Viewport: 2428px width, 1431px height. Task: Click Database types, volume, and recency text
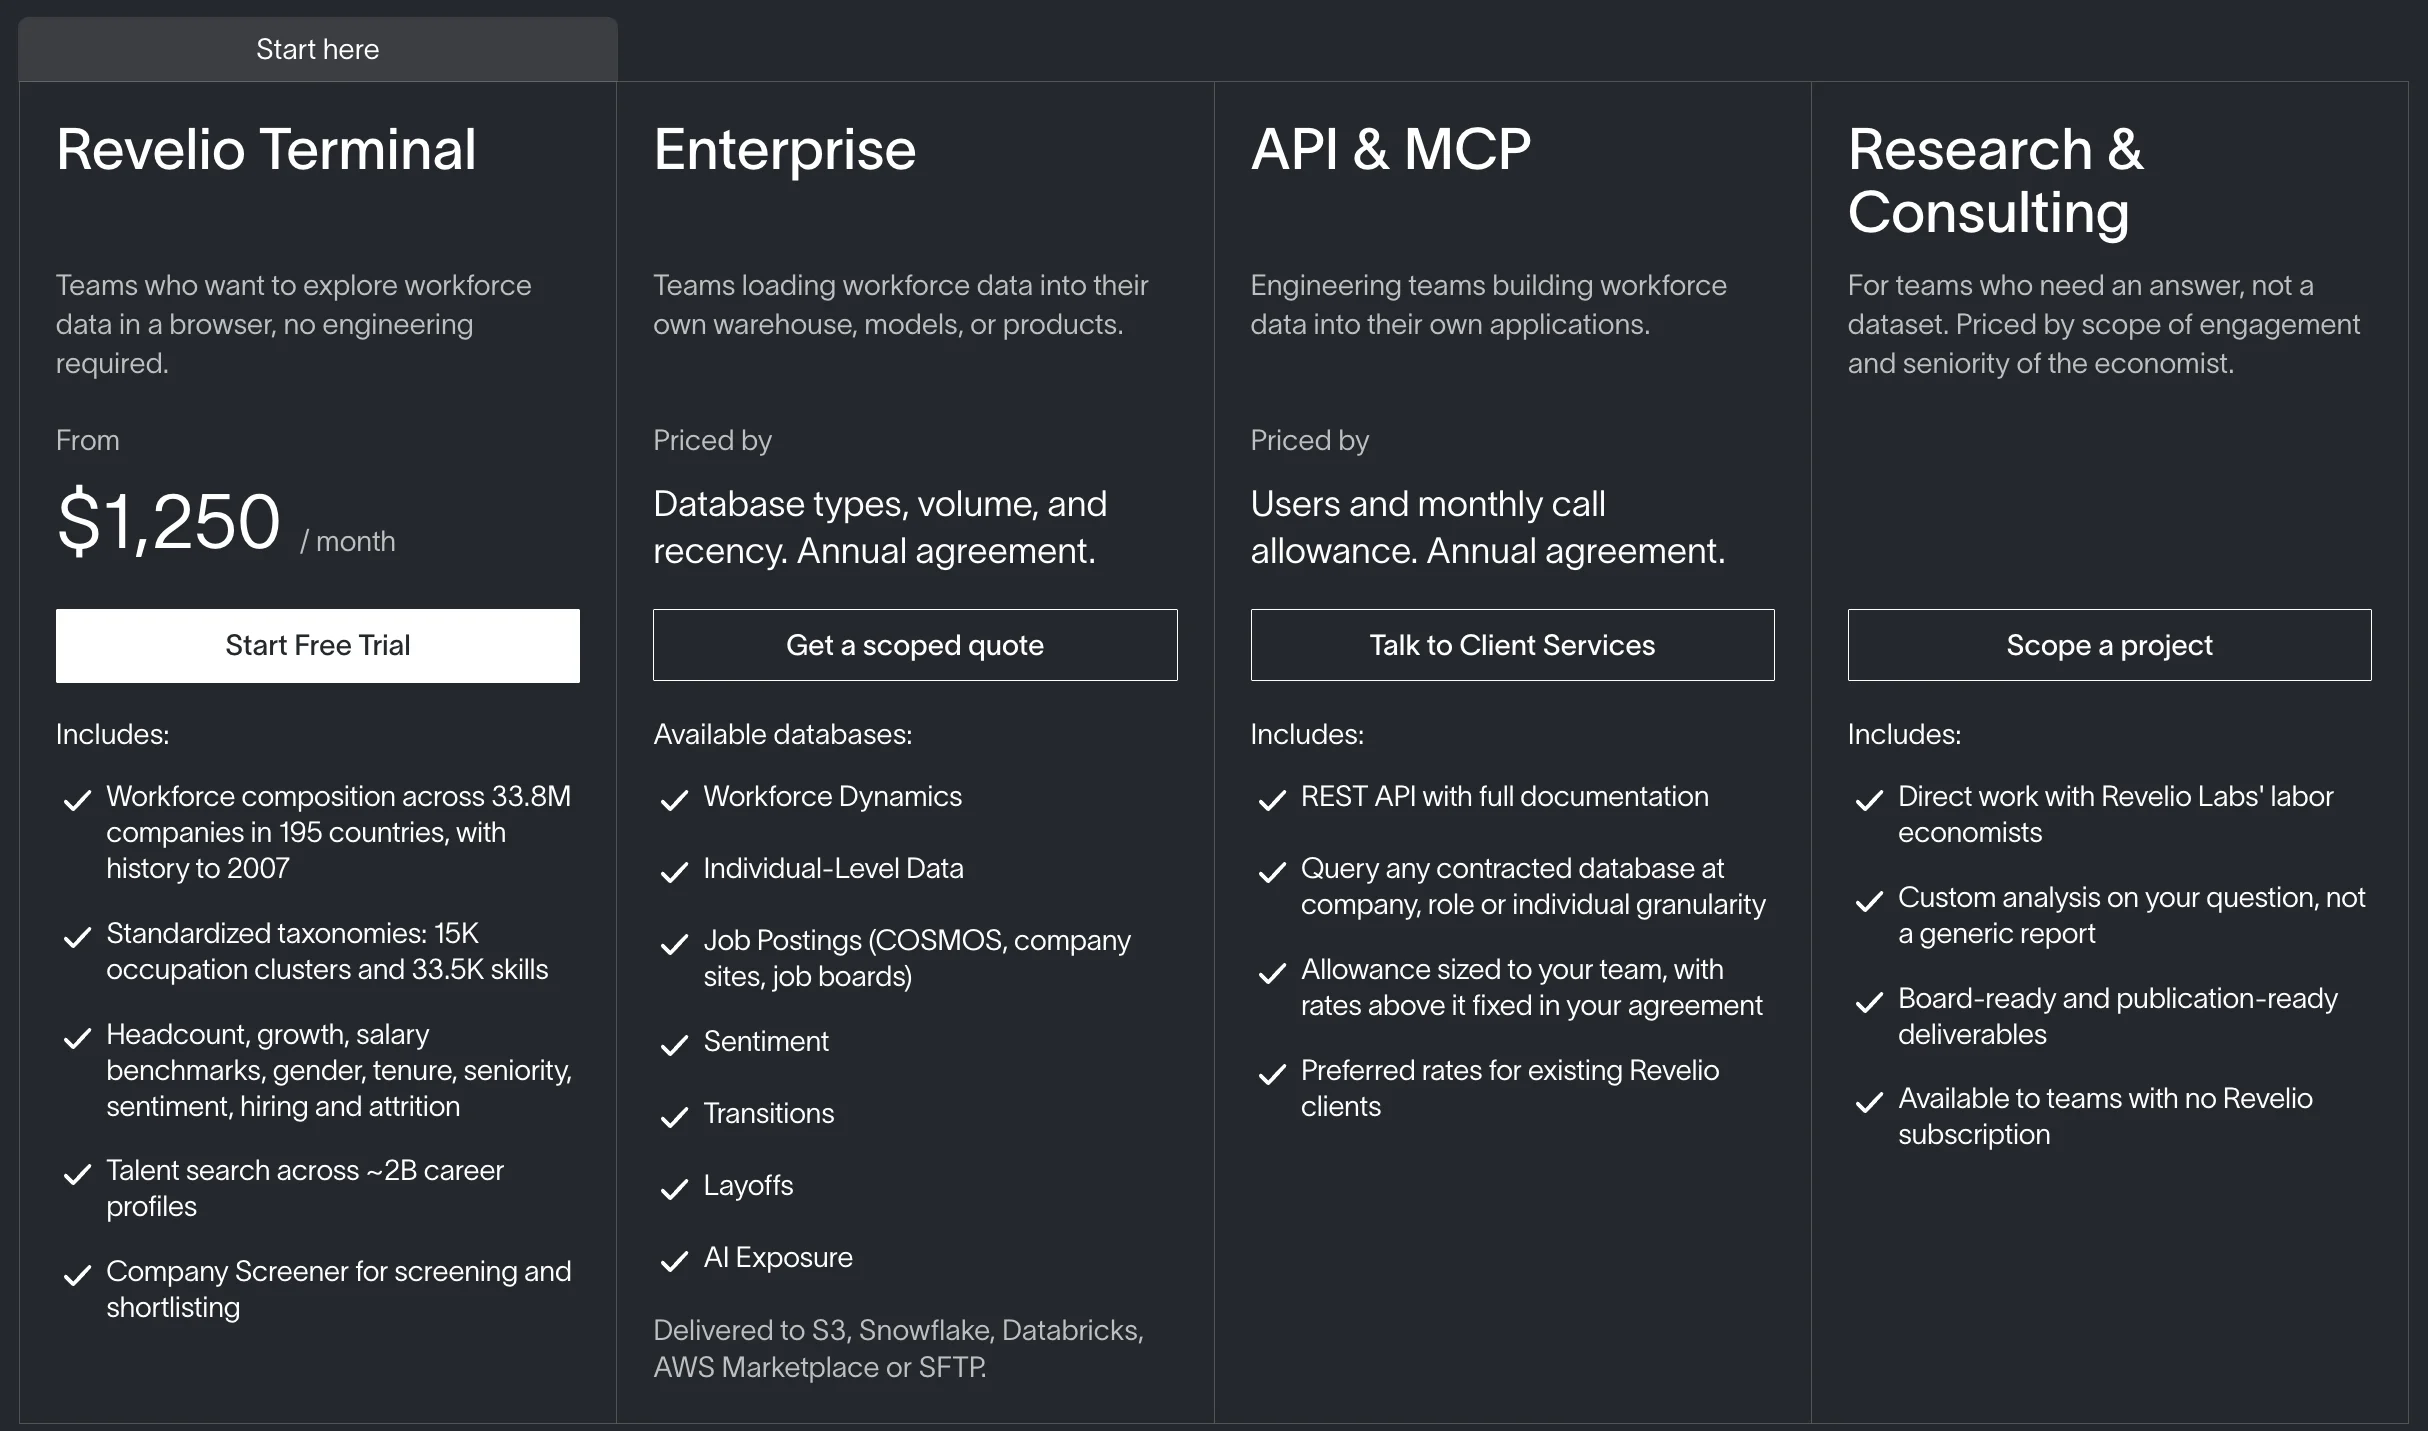coord(880,527)
